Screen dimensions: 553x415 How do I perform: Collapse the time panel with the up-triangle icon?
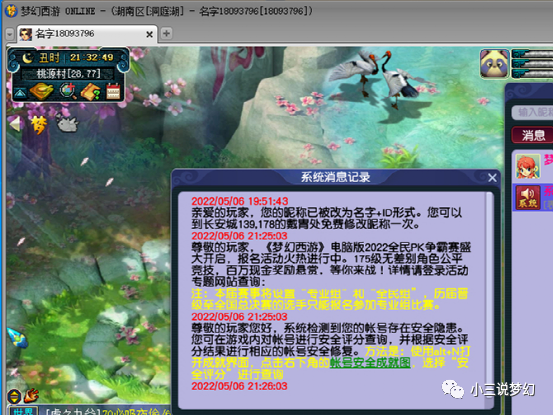pyautogui.click(x=20, y=93)
